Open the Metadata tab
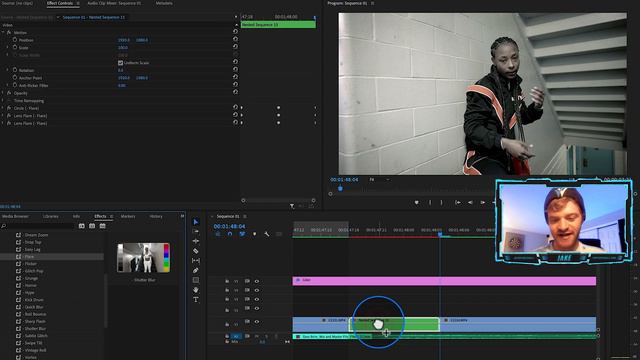640x360 pixels. (164, 3)
